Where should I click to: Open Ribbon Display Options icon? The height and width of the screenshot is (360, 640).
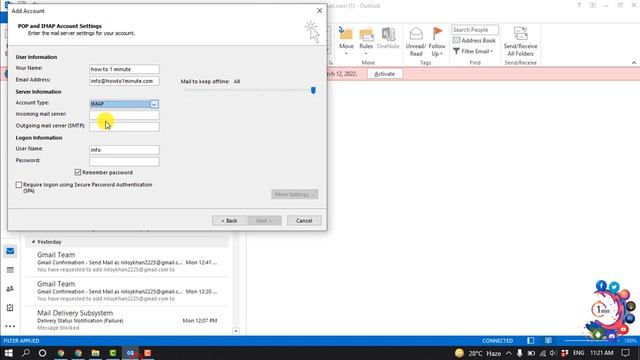click(x=593, y=5)
